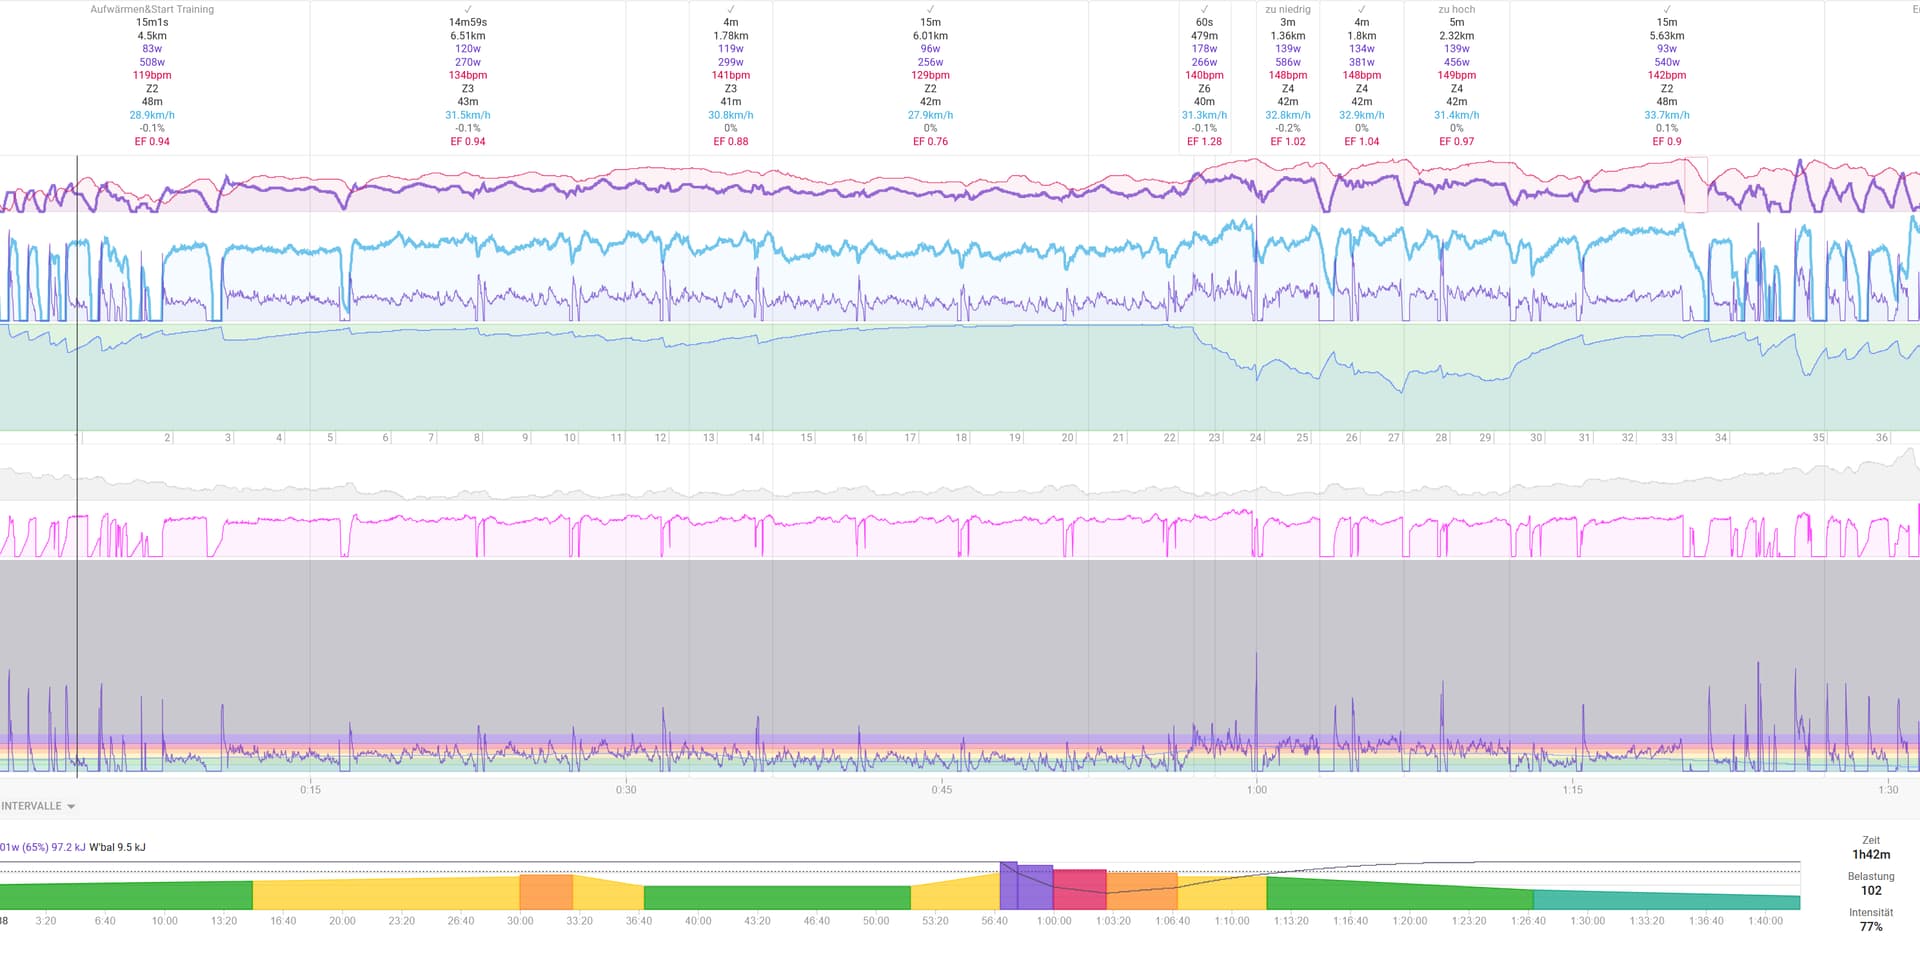Click the 'zu niedrig' interval label
This screenshot has height=958, width=1920.
pyautogui.click(x=1287, y=9)
